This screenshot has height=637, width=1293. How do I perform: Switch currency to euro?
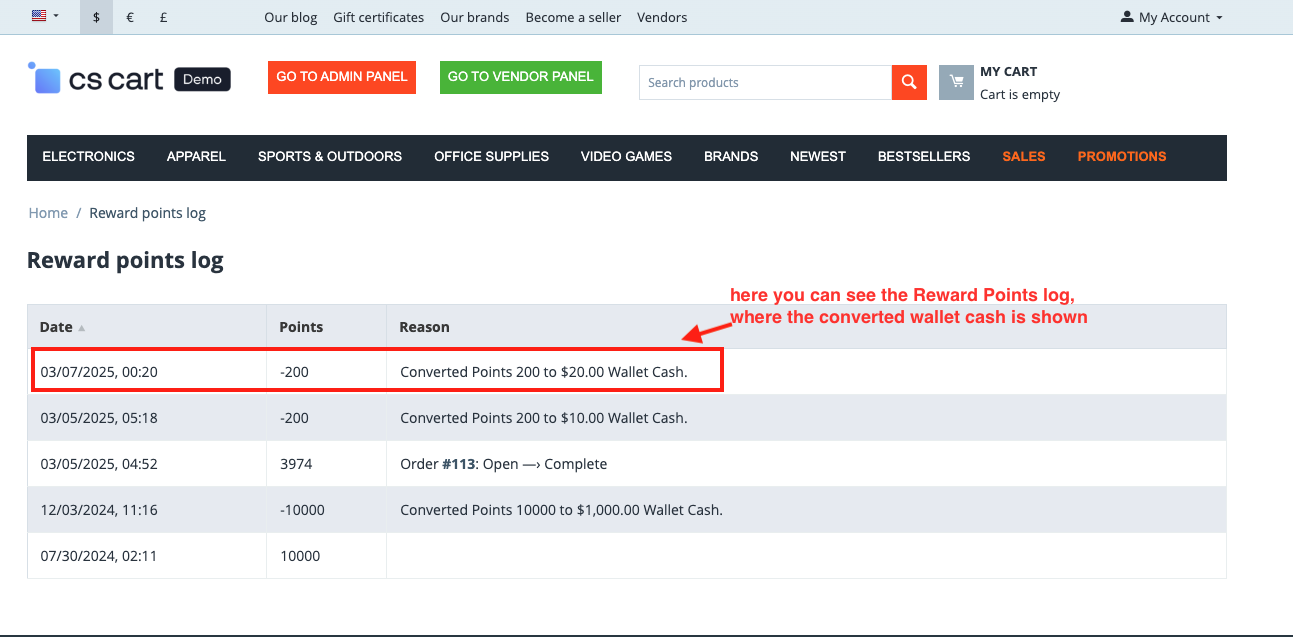[130, 17]
